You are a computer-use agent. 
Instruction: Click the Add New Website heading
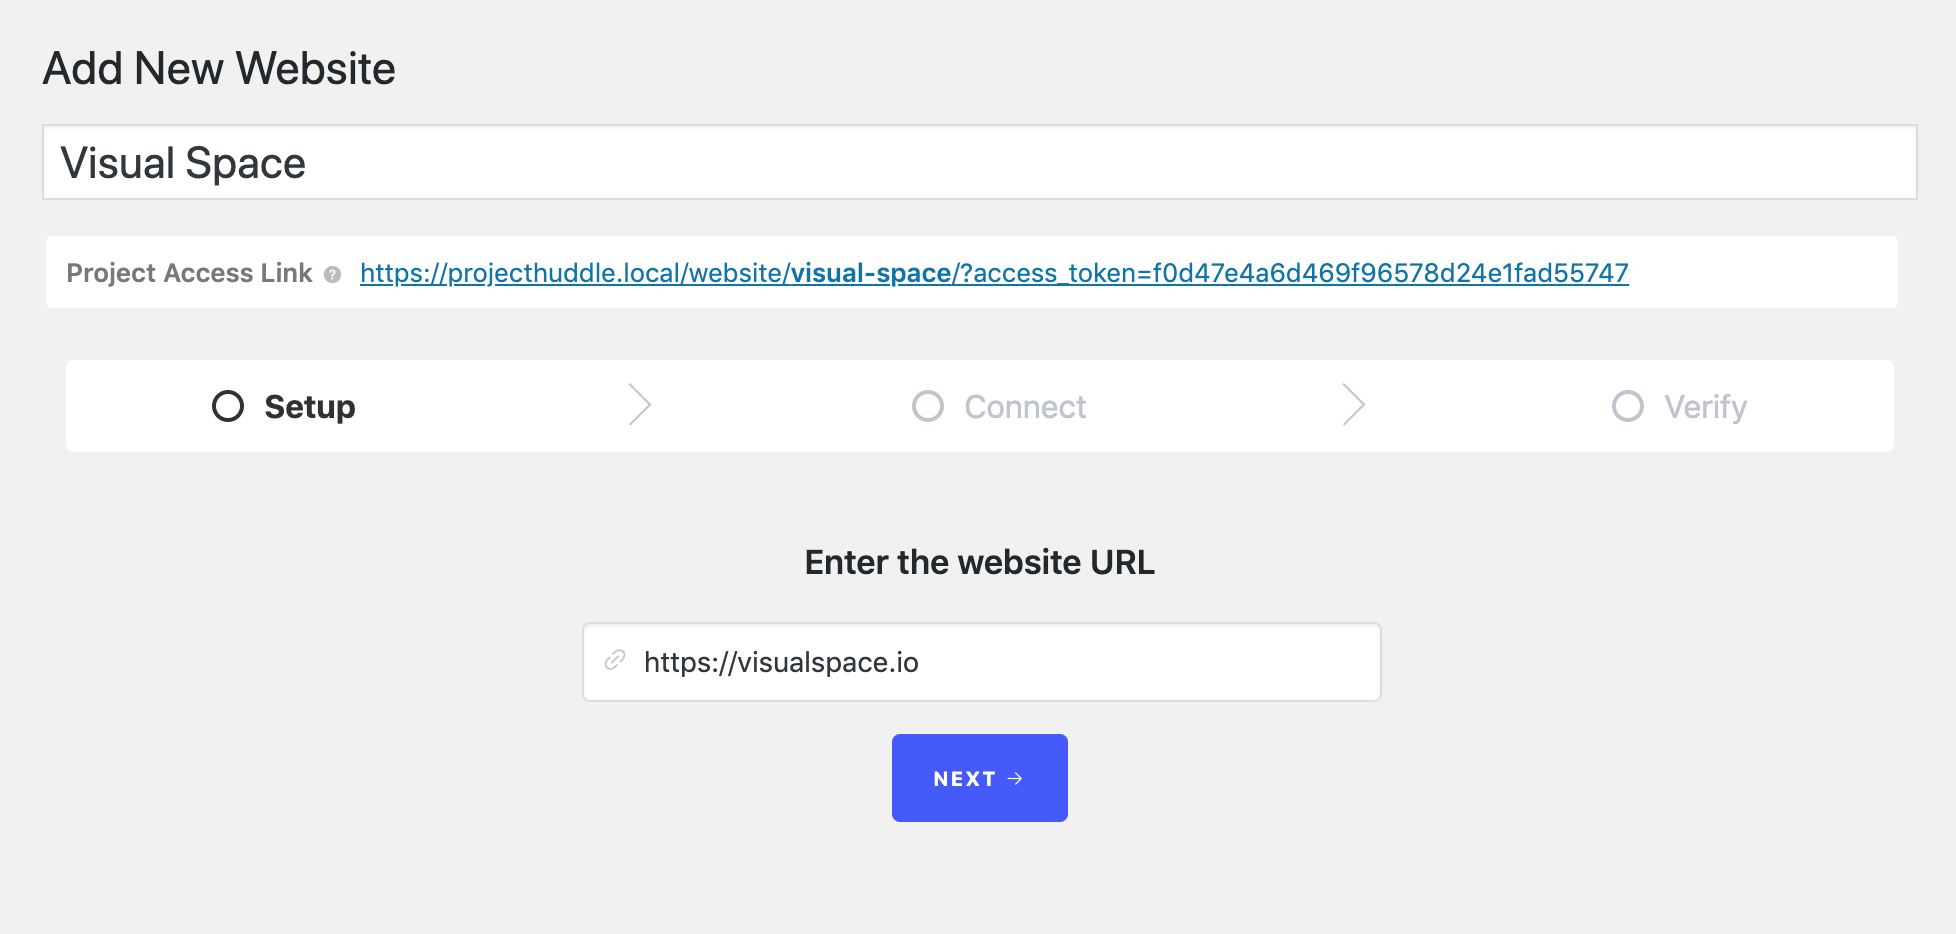click(219, 69)
